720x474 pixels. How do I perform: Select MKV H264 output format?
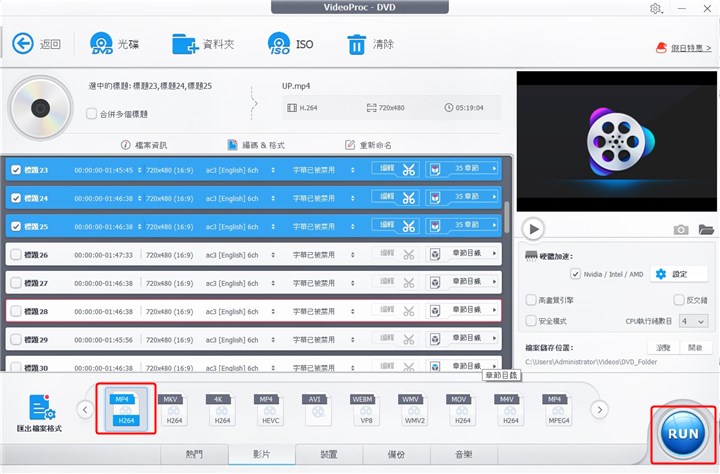coord(174,409)
